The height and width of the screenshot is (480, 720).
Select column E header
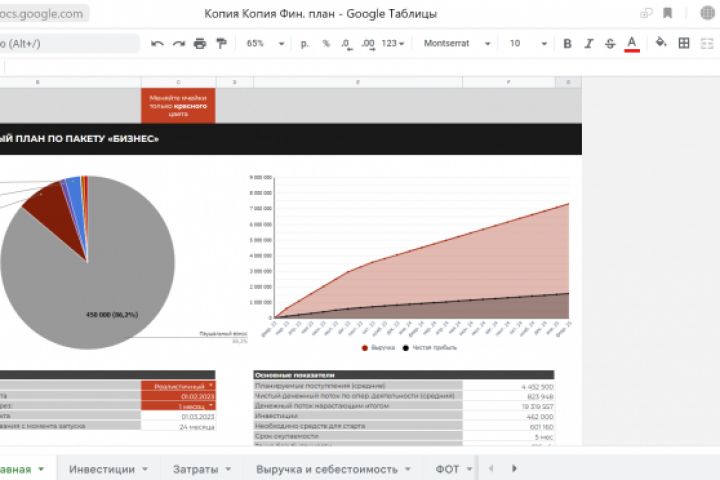tap(358, 82)
